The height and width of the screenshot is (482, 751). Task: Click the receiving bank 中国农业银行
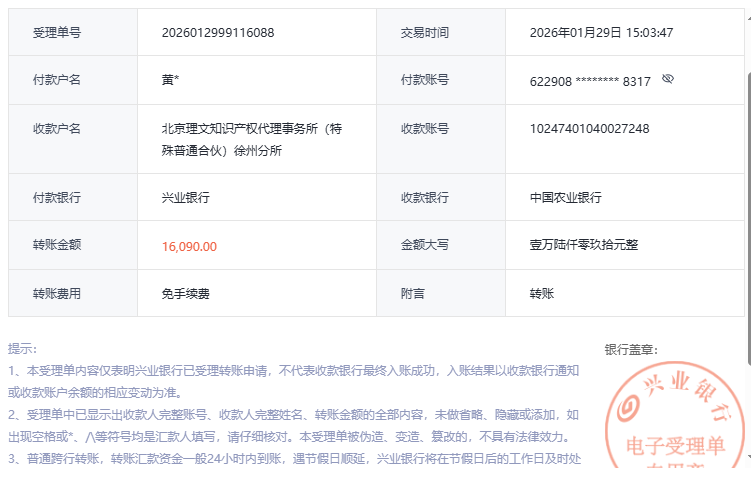566,198
